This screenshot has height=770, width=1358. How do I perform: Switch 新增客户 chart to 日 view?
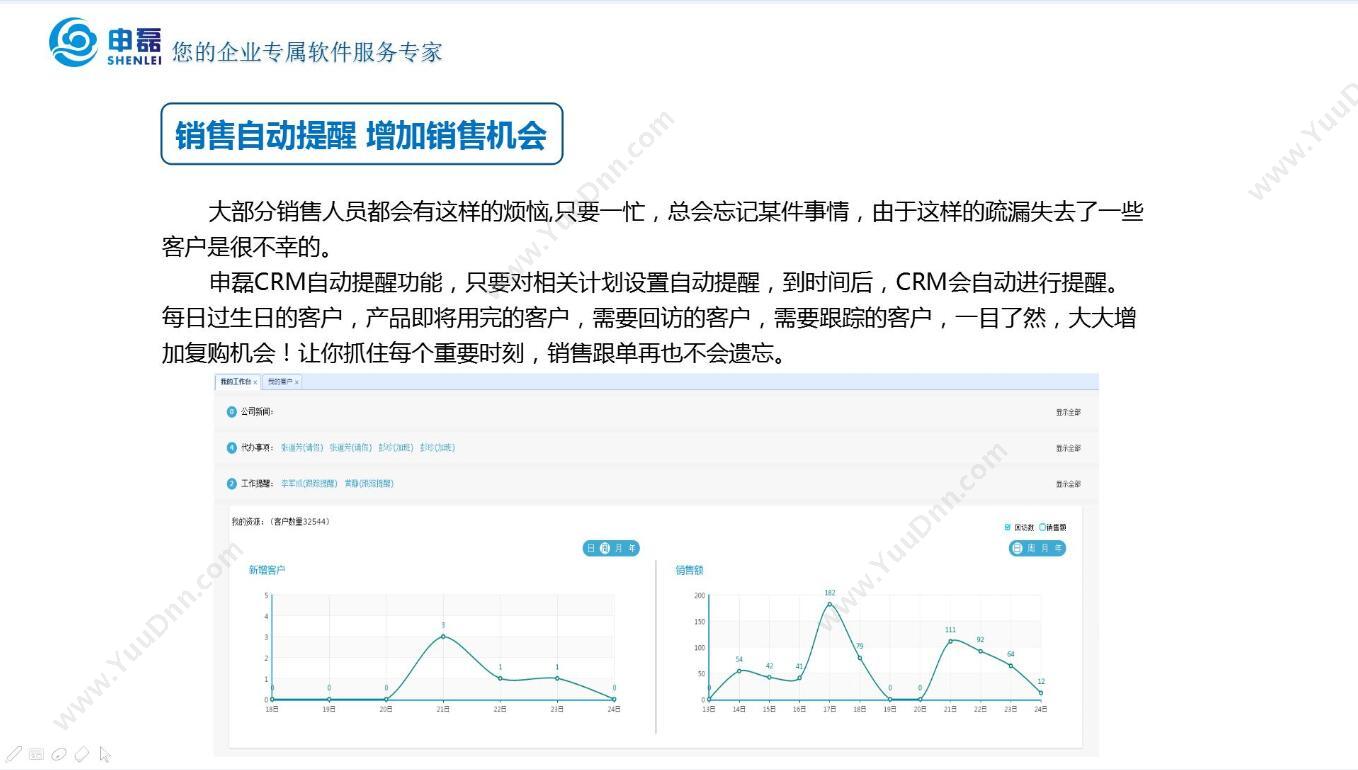click(x=591, y=548)
